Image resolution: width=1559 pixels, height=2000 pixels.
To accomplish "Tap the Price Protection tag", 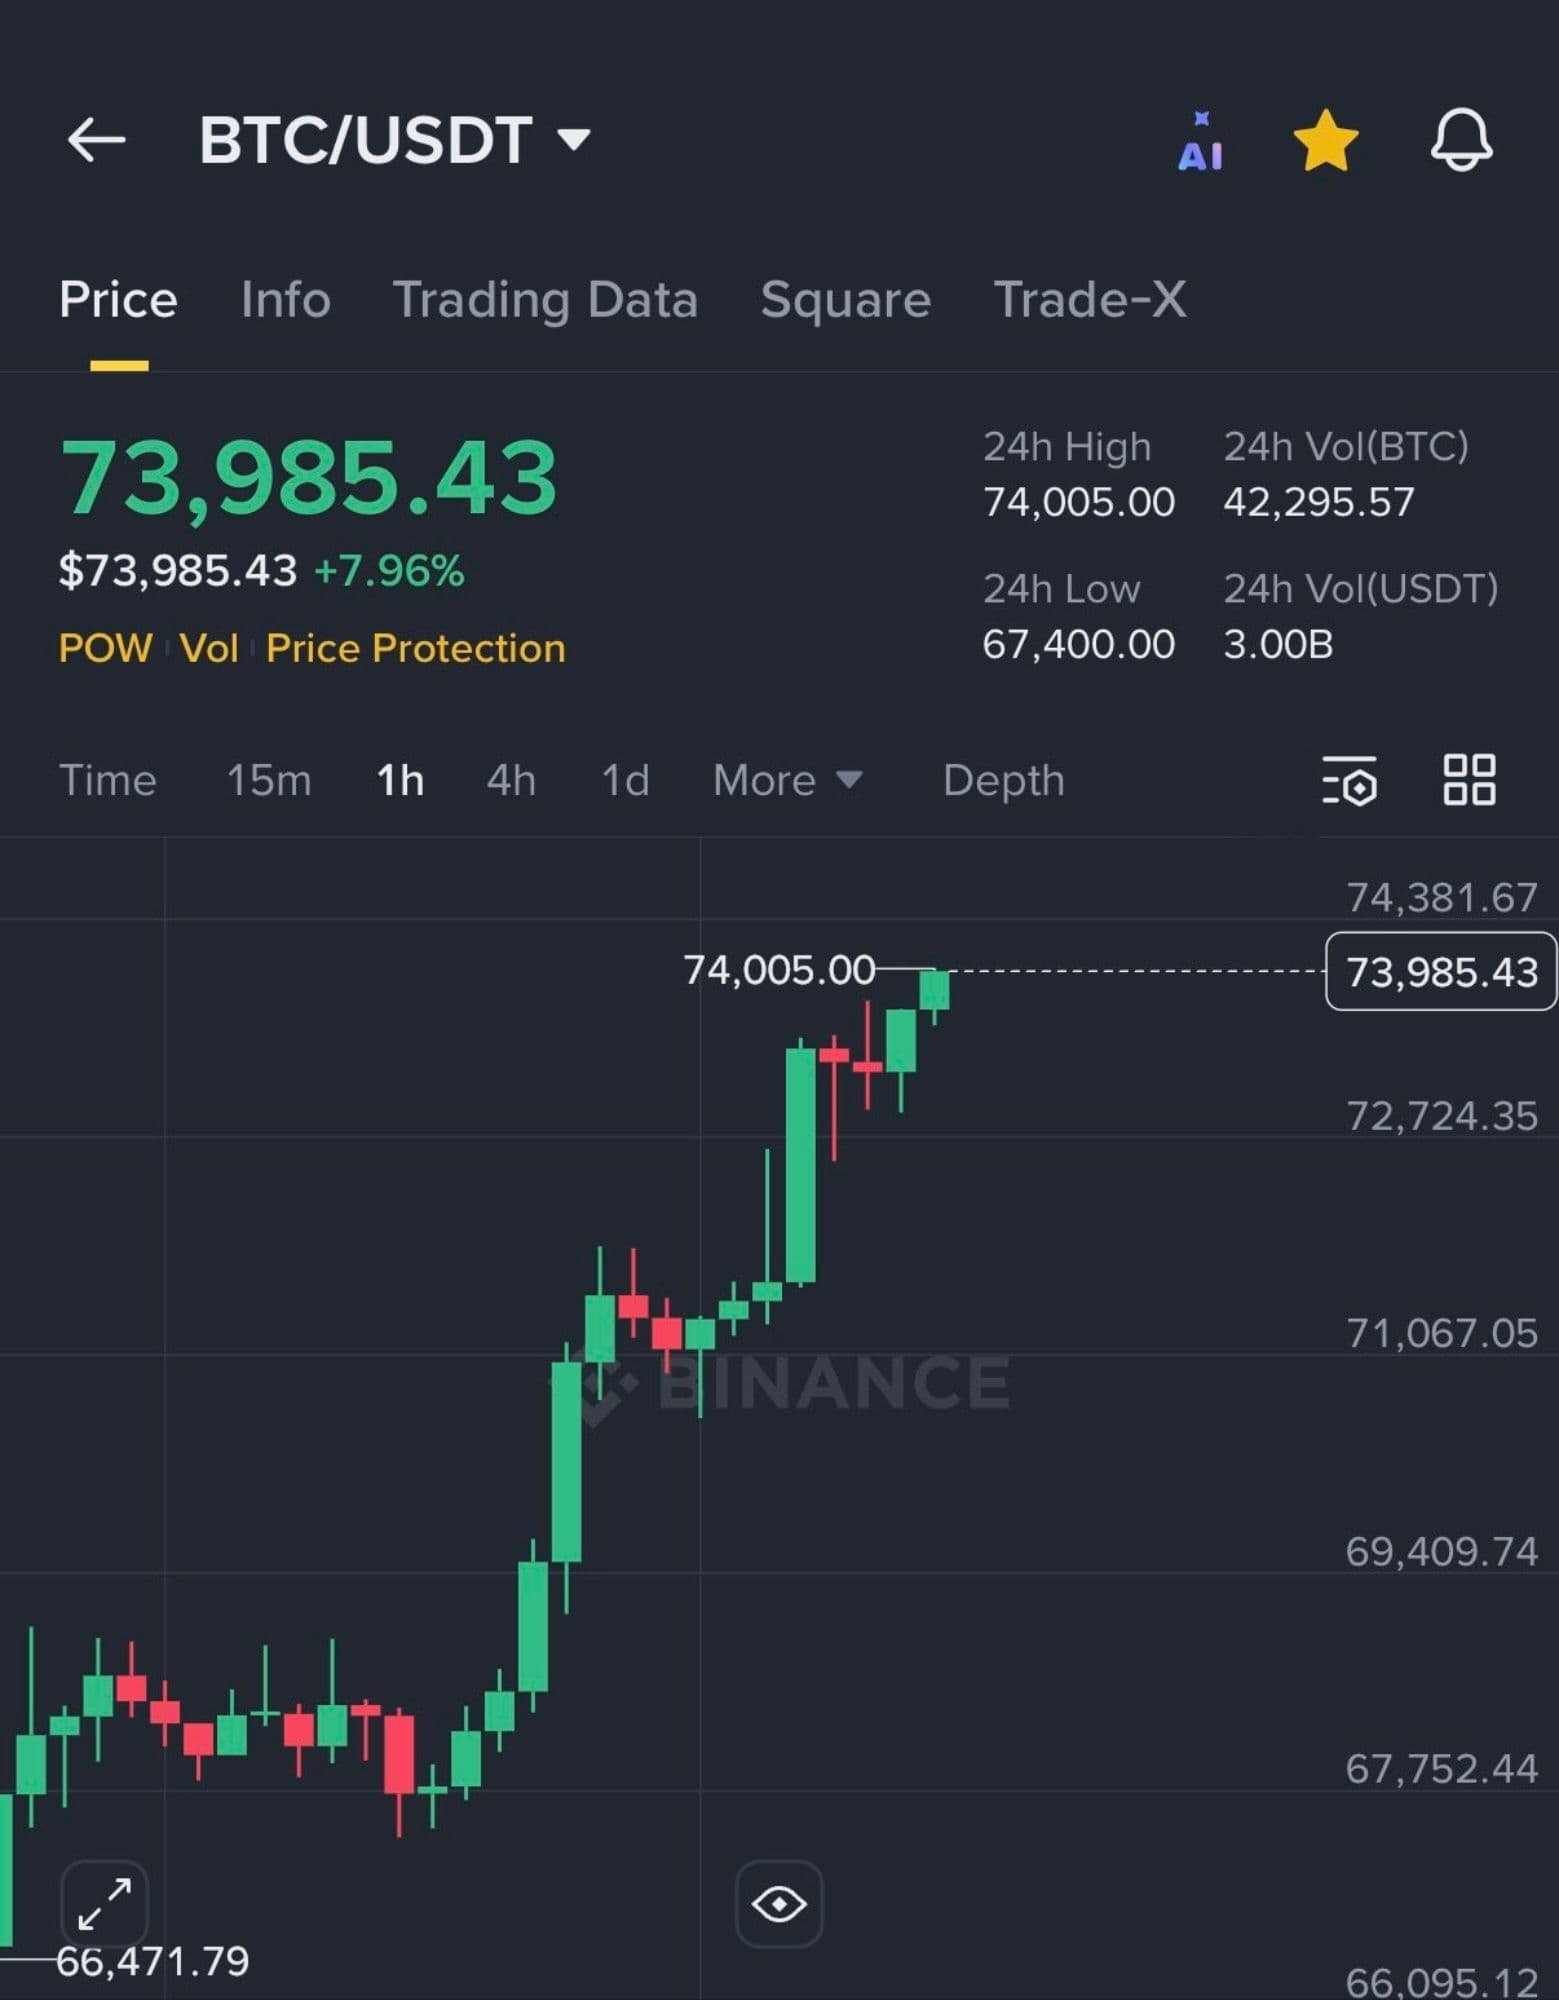I will [415, 648].
